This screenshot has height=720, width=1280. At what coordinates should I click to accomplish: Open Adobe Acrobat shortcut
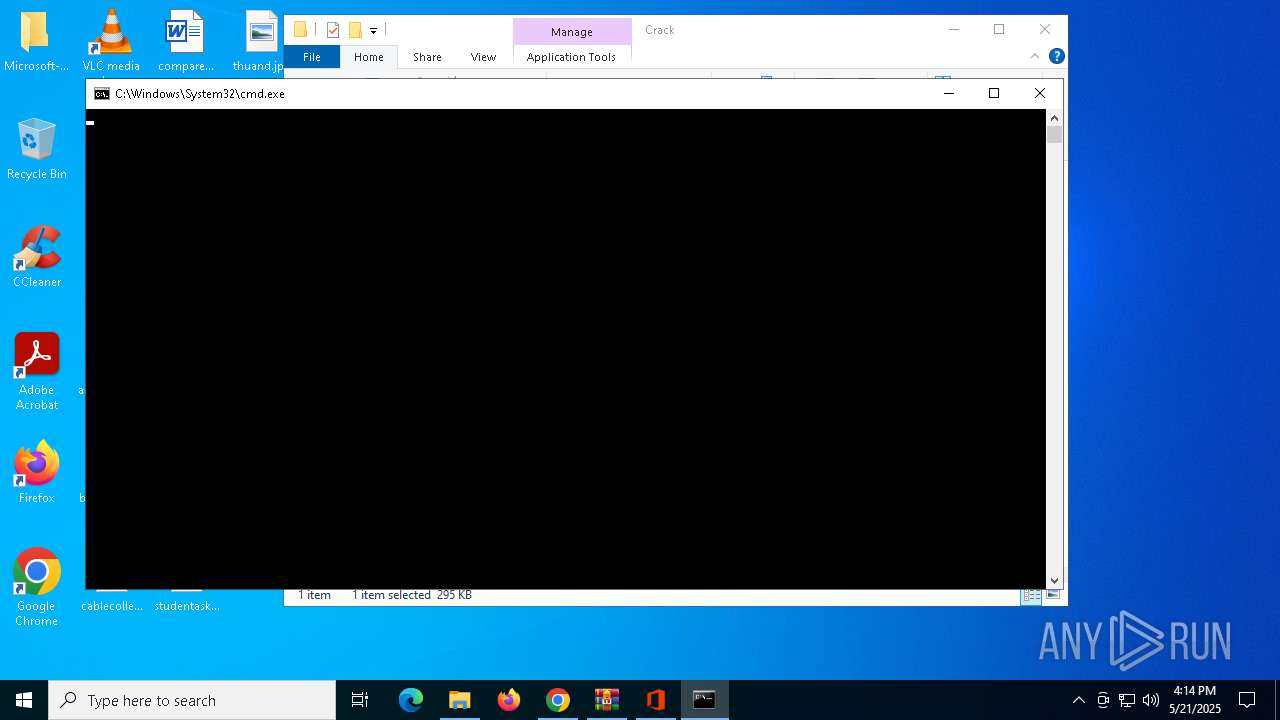(37, 372)
